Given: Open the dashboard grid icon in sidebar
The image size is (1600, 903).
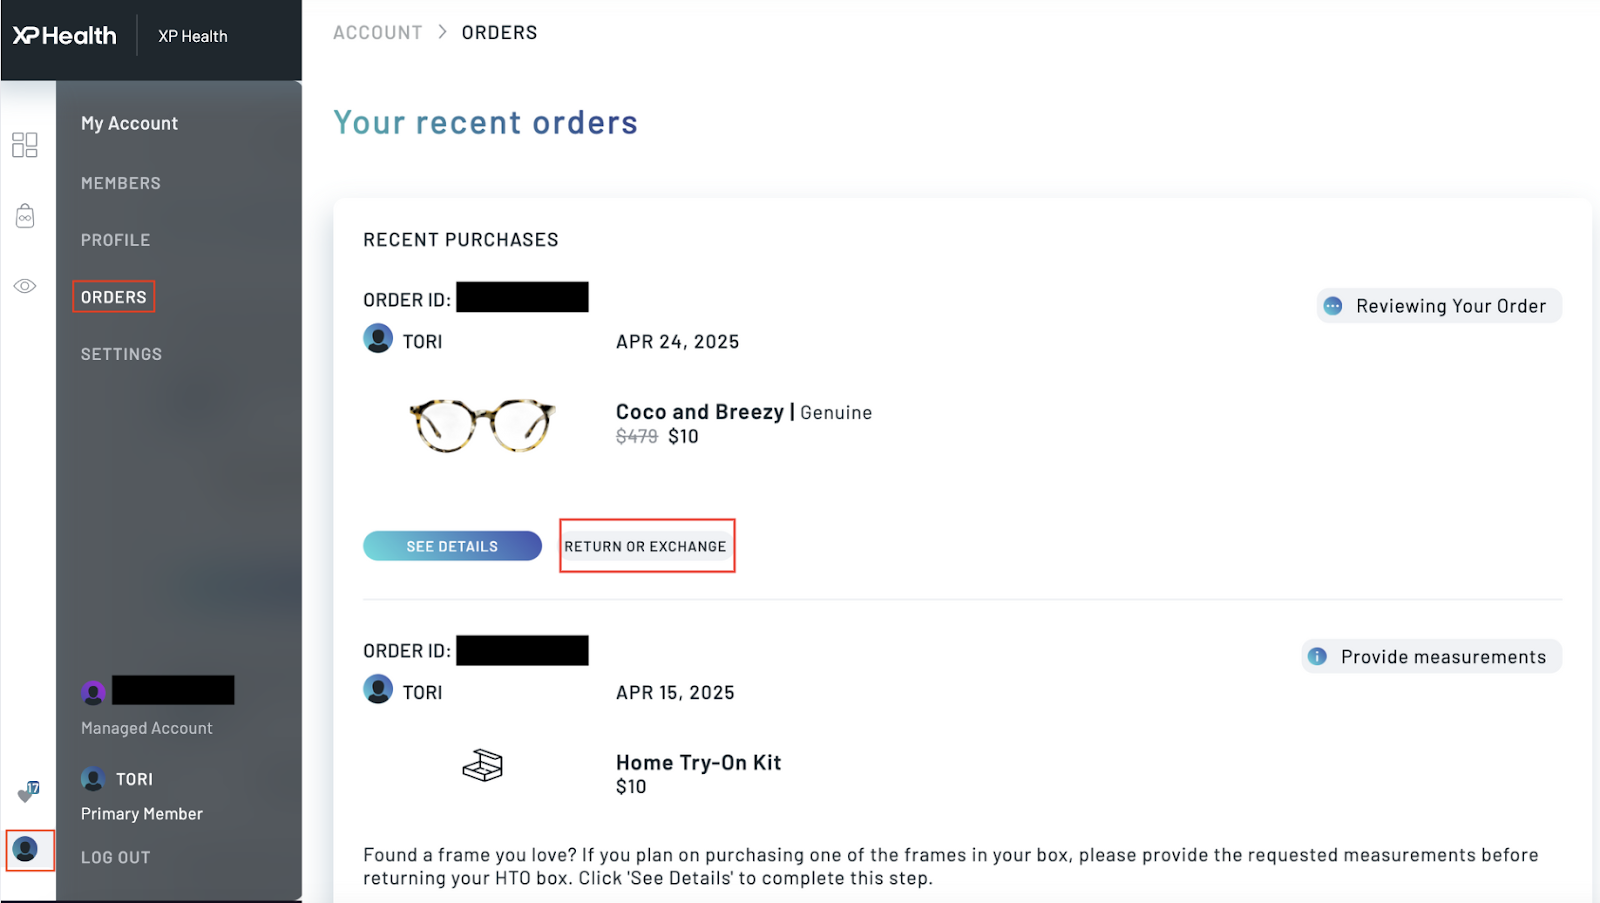Looking at the screenshot, I should coord(25,145).
